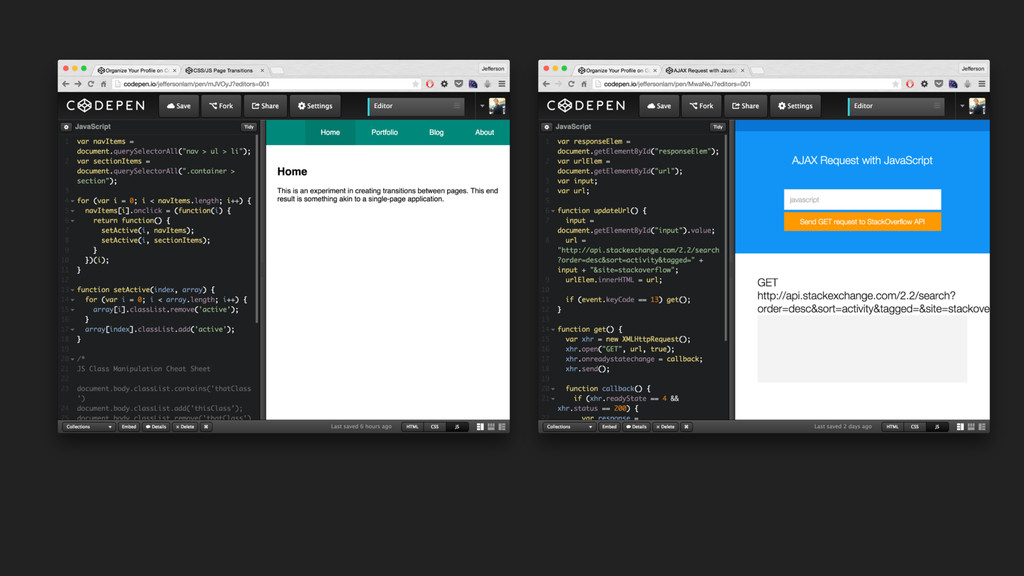Switch to the AJAX Request with JavaScript browser tab
The height and width of the screenshot is (576, 1024).
click(x=705, y=70)
